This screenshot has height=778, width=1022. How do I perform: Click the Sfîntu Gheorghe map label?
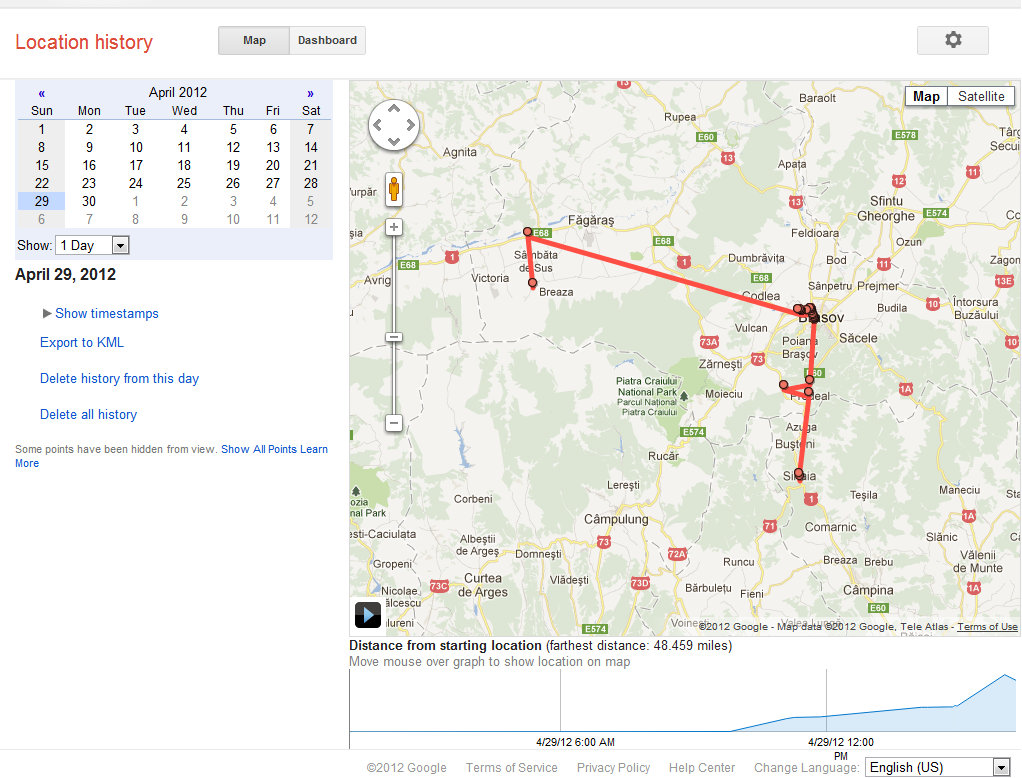(886, 209)
